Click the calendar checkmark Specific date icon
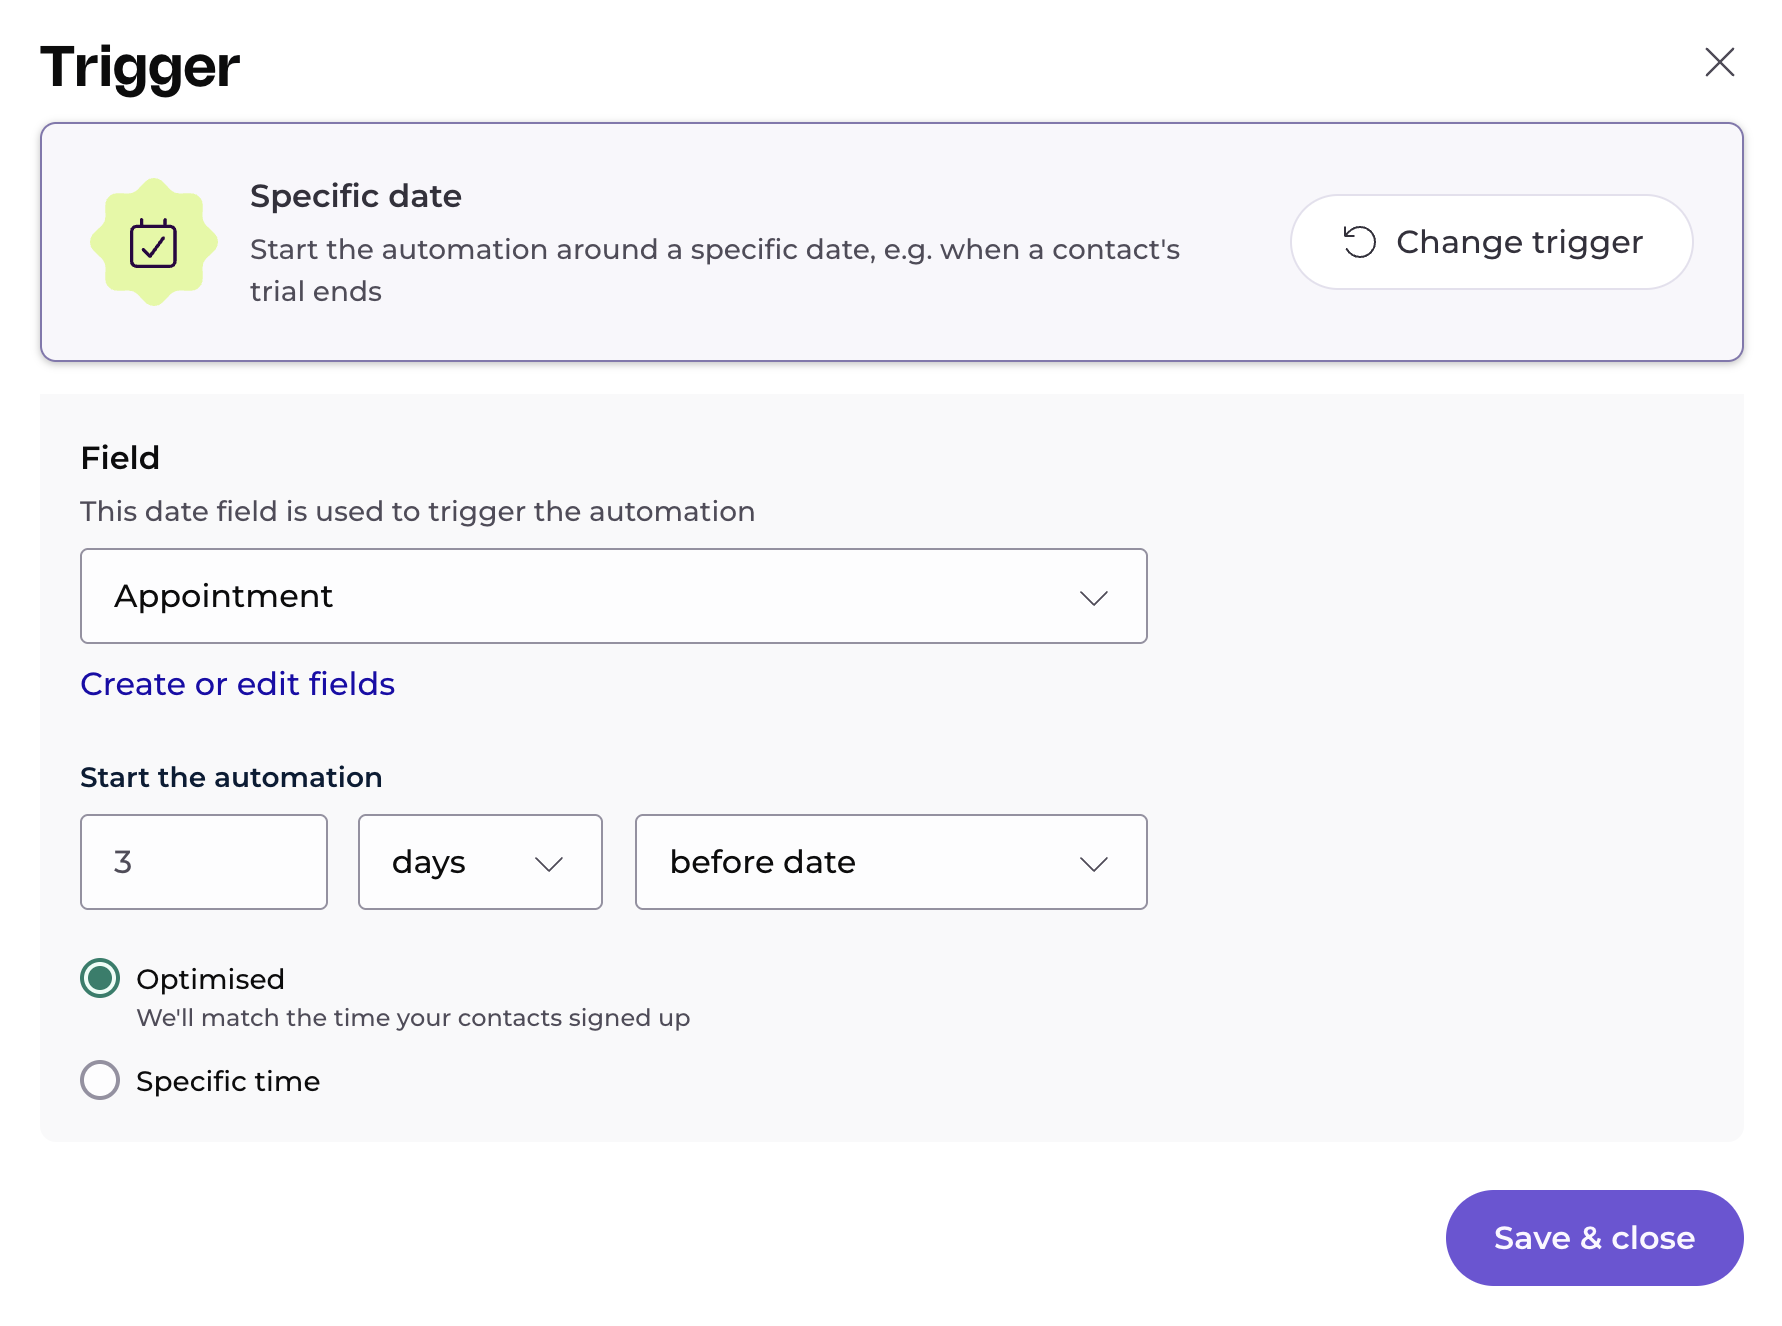This screenshot has height=1326, width=1782. tap(153, 243)
